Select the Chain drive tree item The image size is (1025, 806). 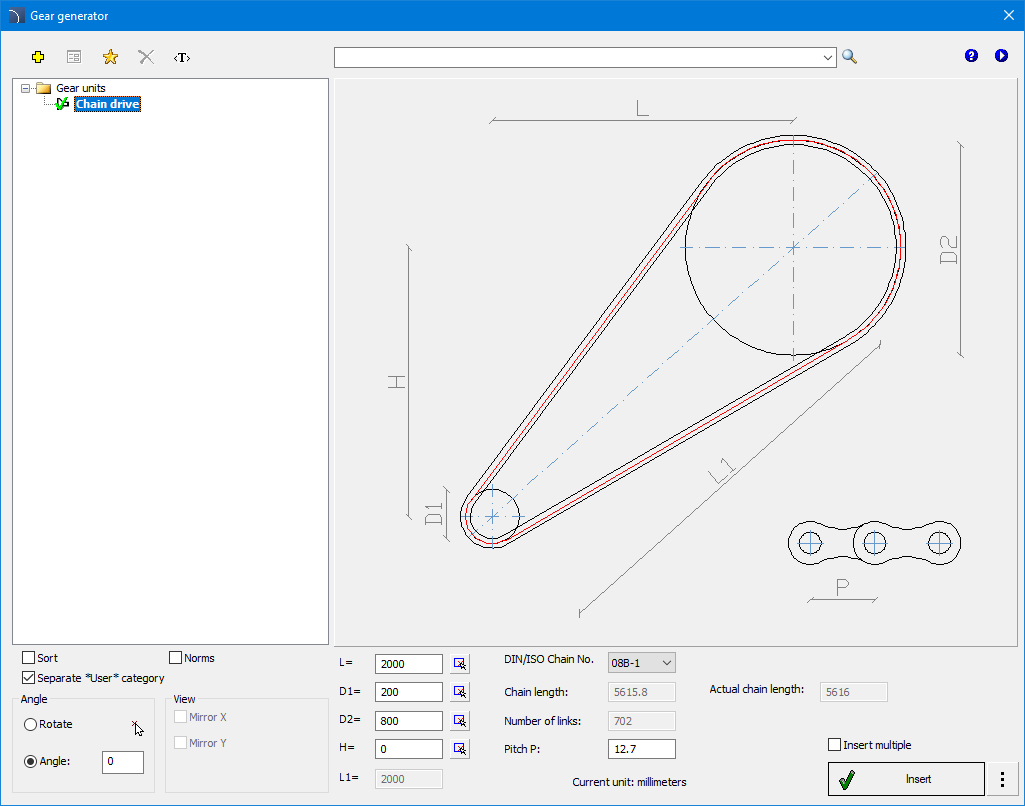pos(107,104)
